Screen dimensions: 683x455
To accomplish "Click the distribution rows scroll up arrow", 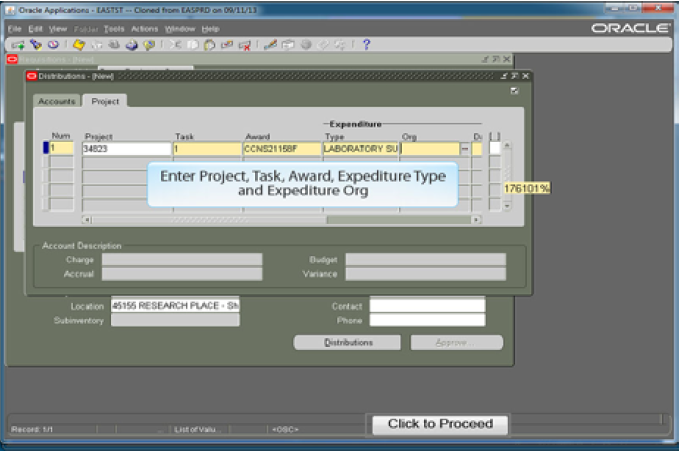I will coord(507,145).
